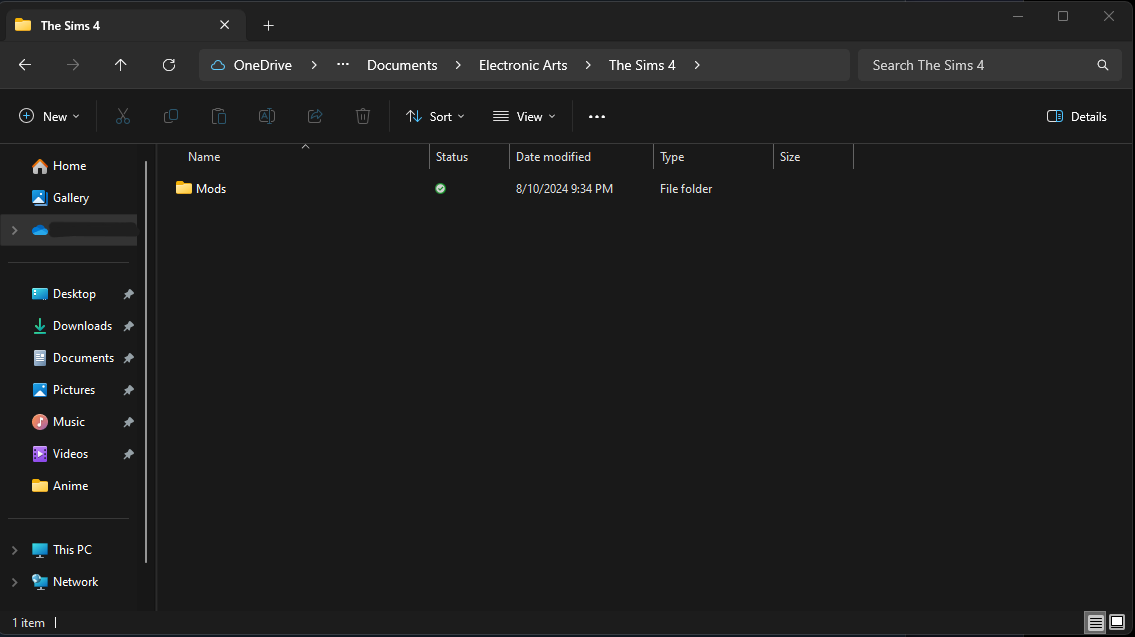The image size is (1135, 637).
Task: Click the forward navigation arrow
Action: tap(72, 65)
